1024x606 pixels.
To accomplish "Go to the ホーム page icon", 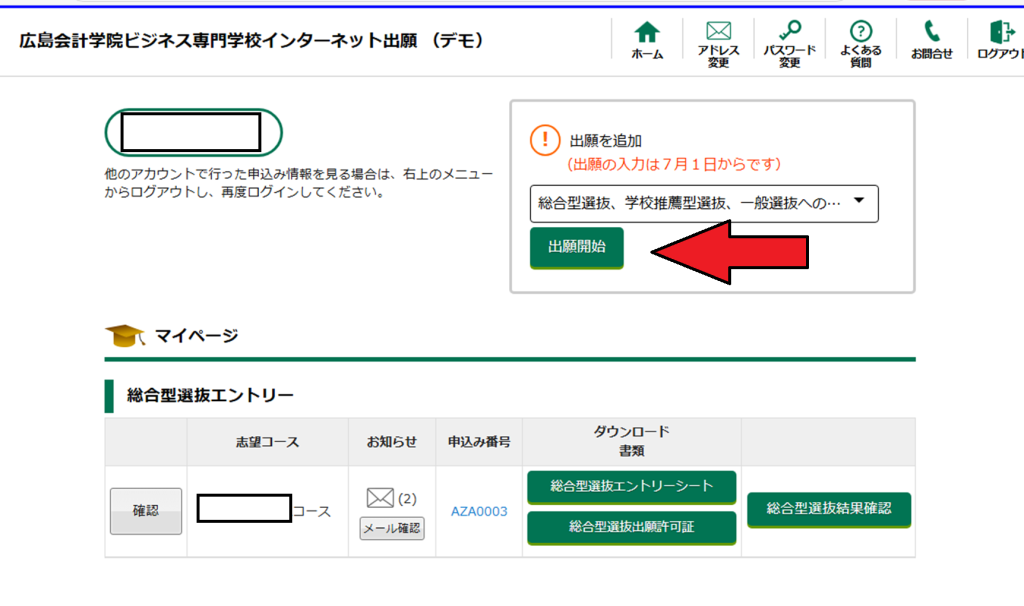I will click(x=647, y=33).
